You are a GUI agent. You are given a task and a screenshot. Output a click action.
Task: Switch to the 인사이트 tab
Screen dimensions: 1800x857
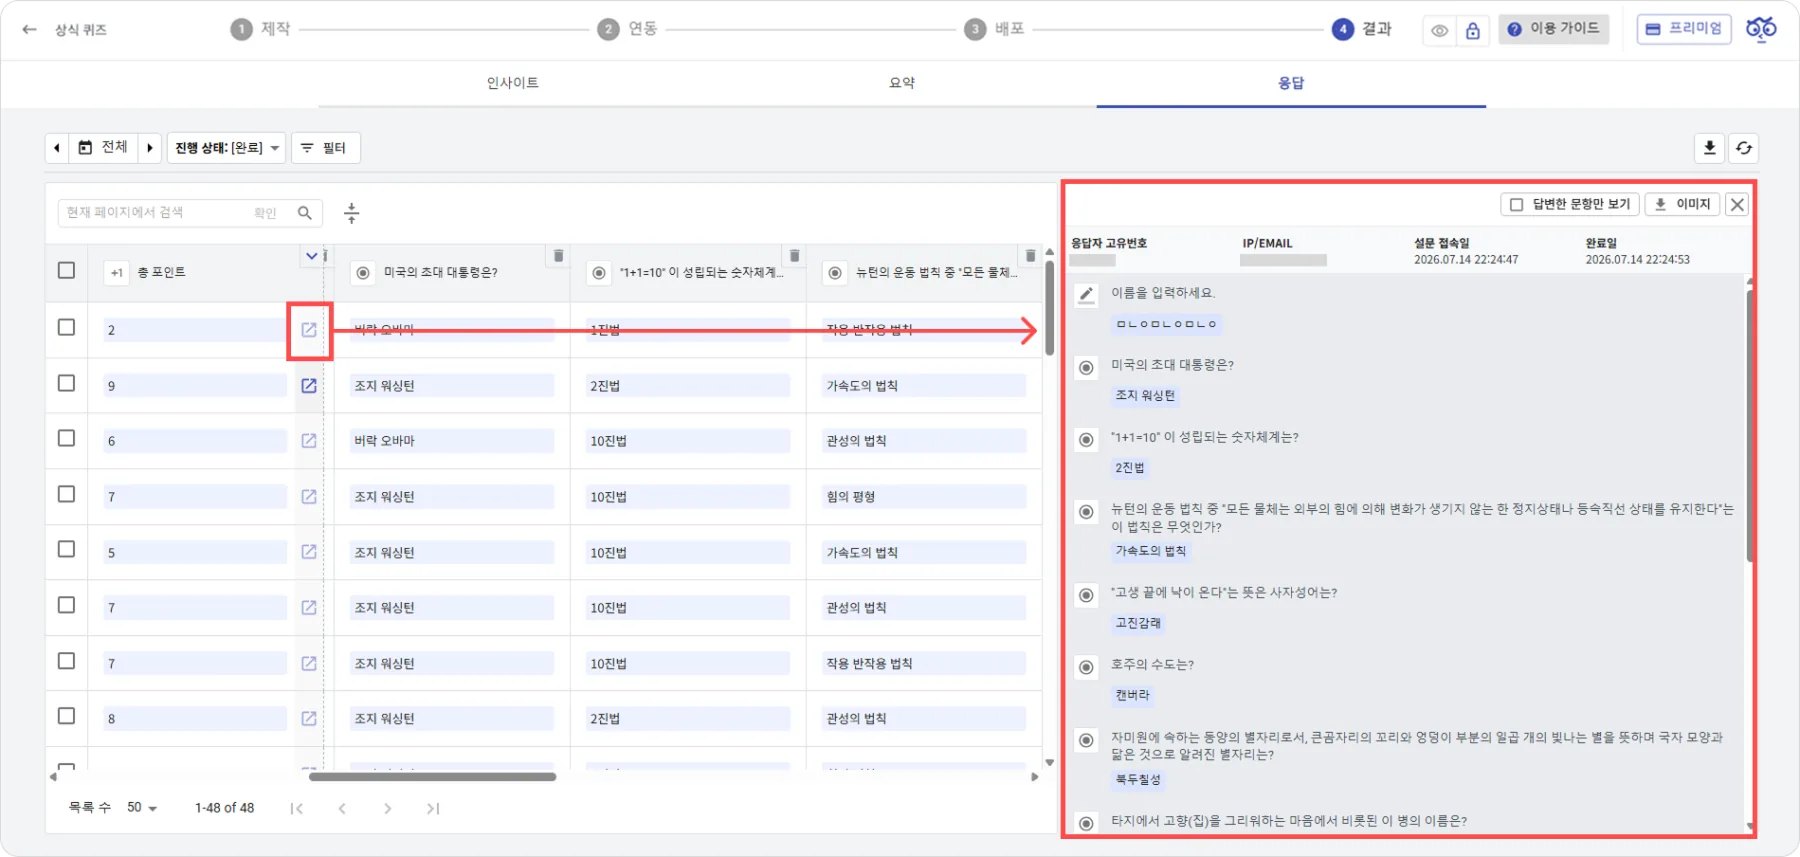point(512,83)
